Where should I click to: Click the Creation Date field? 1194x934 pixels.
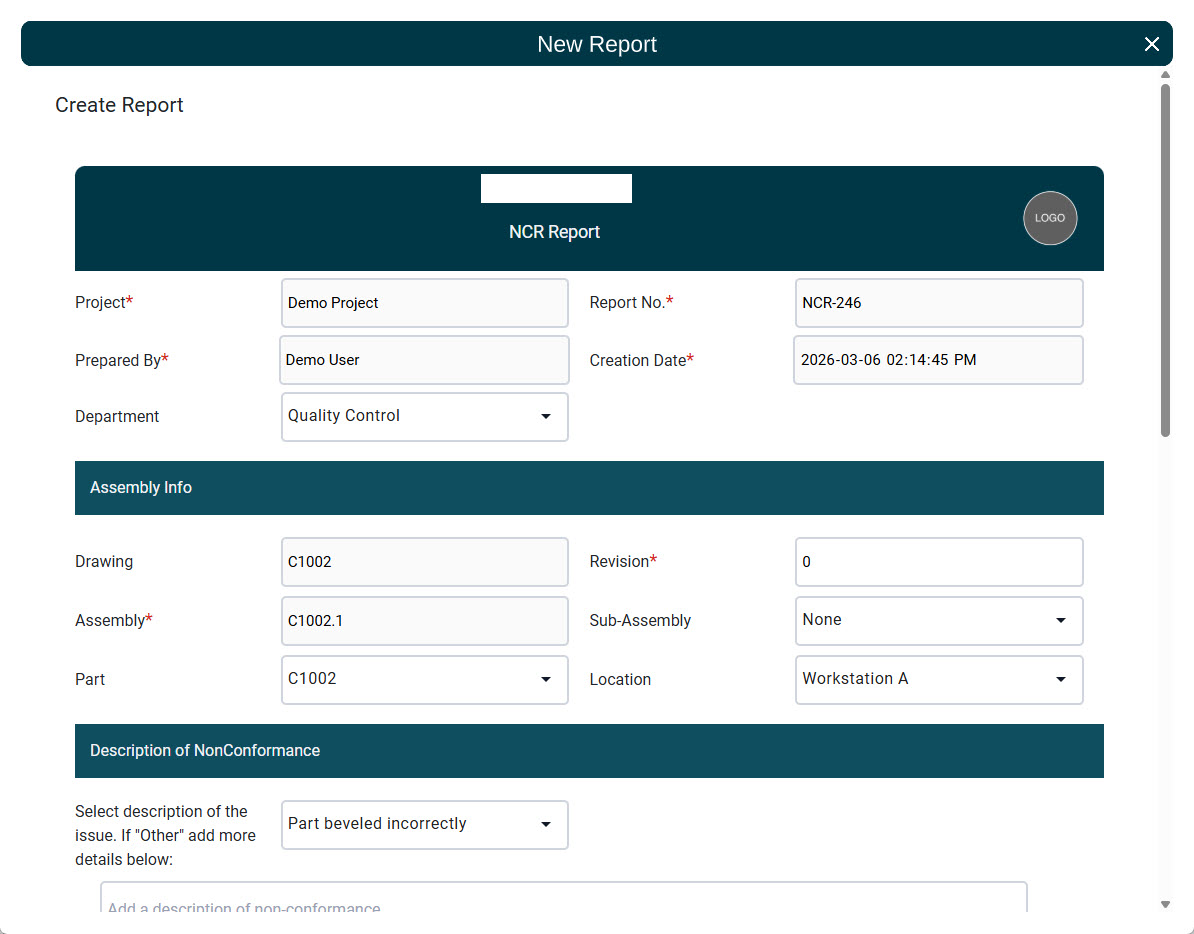pyautogui.click(x=938, y=360)
